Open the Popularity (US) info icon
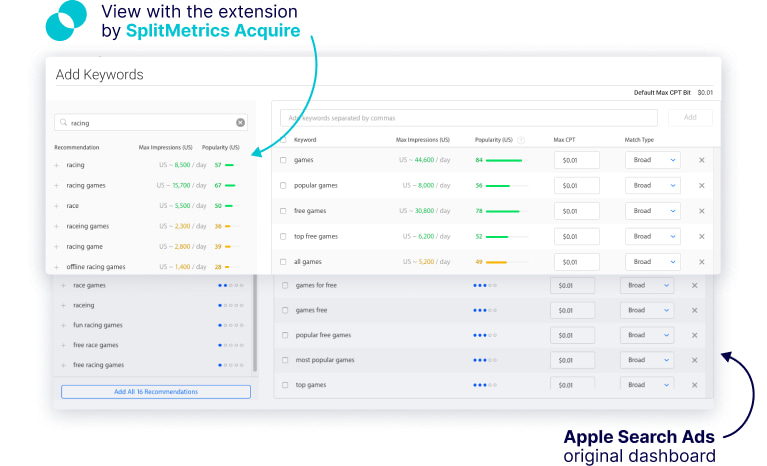This screenshot has width=767, height=466. [521, 140]
